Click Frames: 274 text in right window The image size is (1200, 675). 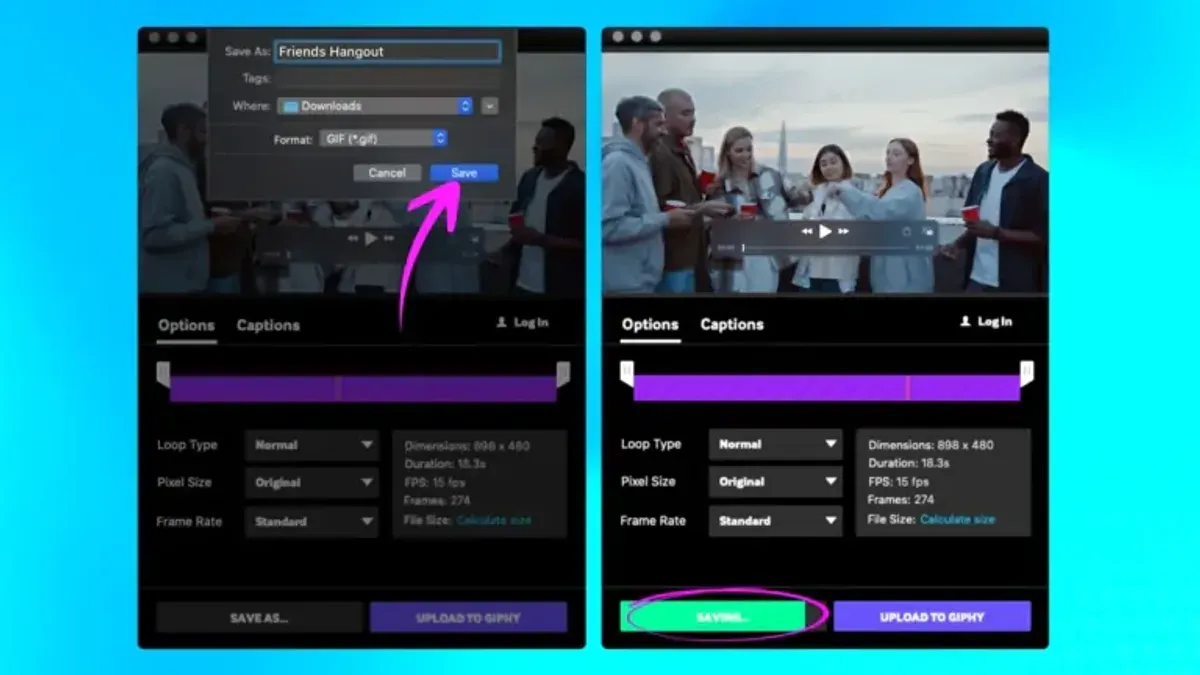(901, 500)
